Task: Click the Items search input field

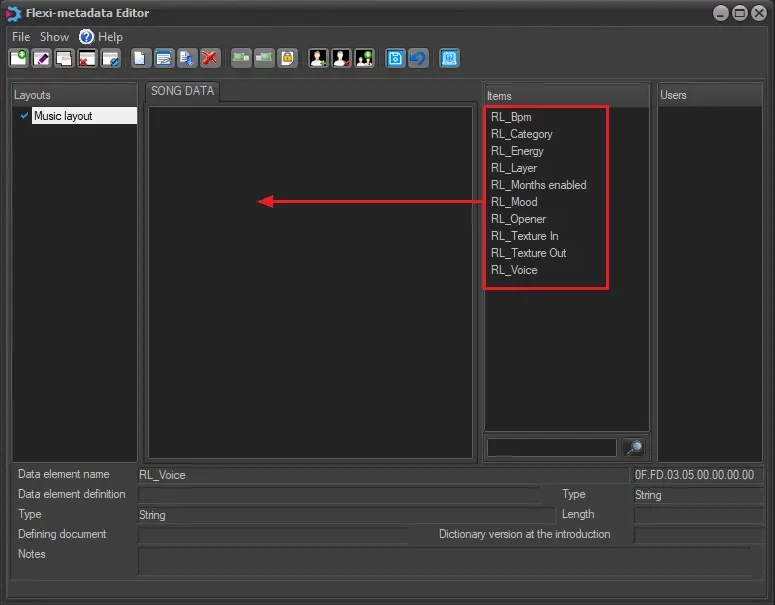Action: pos(551,448)
